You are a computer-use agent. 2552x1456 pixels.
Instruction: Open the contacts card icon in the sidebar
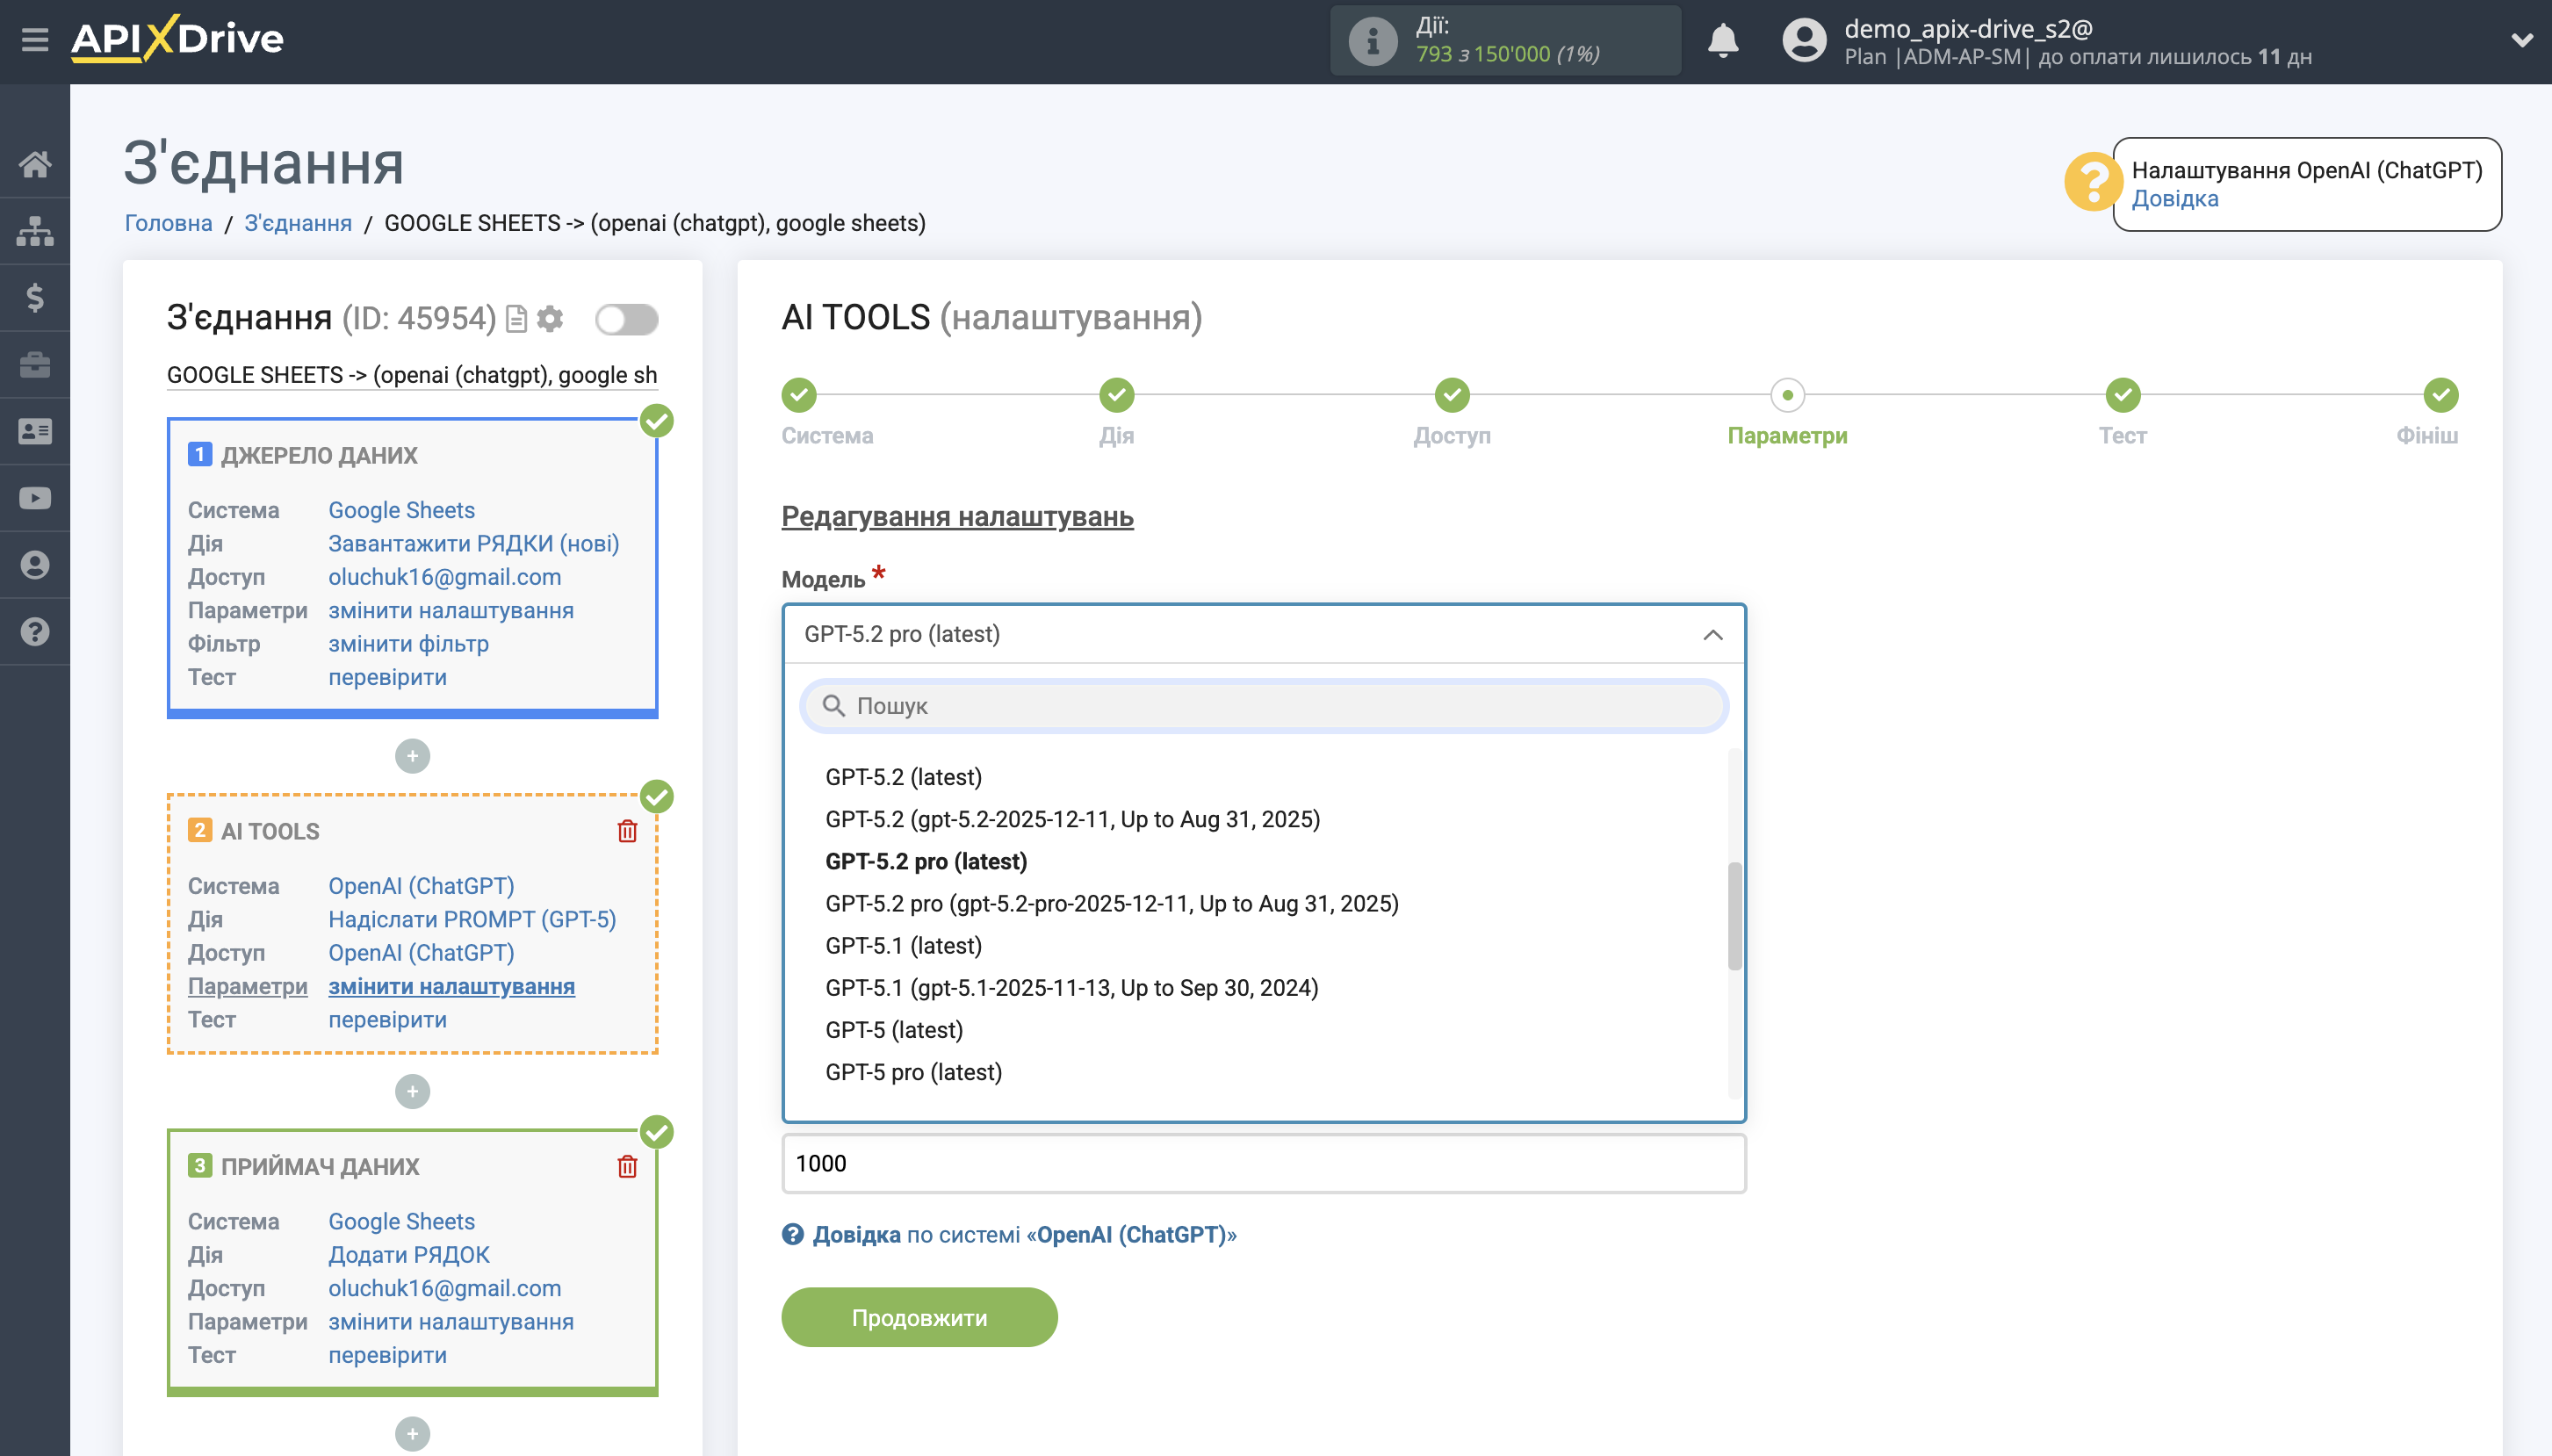pyautogui.click(x=36, y=429)
